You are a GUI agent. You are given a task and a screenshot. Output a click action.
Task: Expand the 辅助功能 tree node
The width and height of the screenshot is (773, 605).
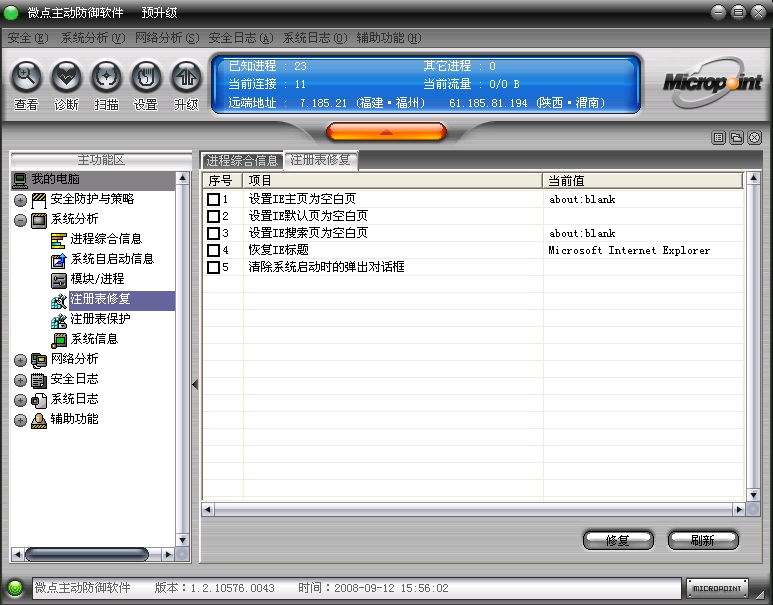coord(20,420)
